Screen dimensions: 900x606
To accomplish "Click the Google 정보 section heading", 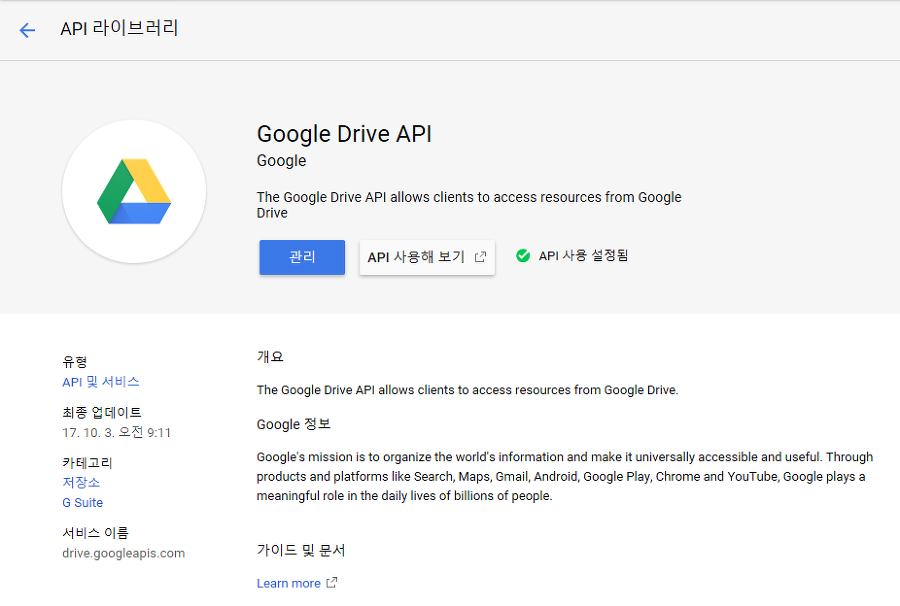I will click(x=293, y=424).
